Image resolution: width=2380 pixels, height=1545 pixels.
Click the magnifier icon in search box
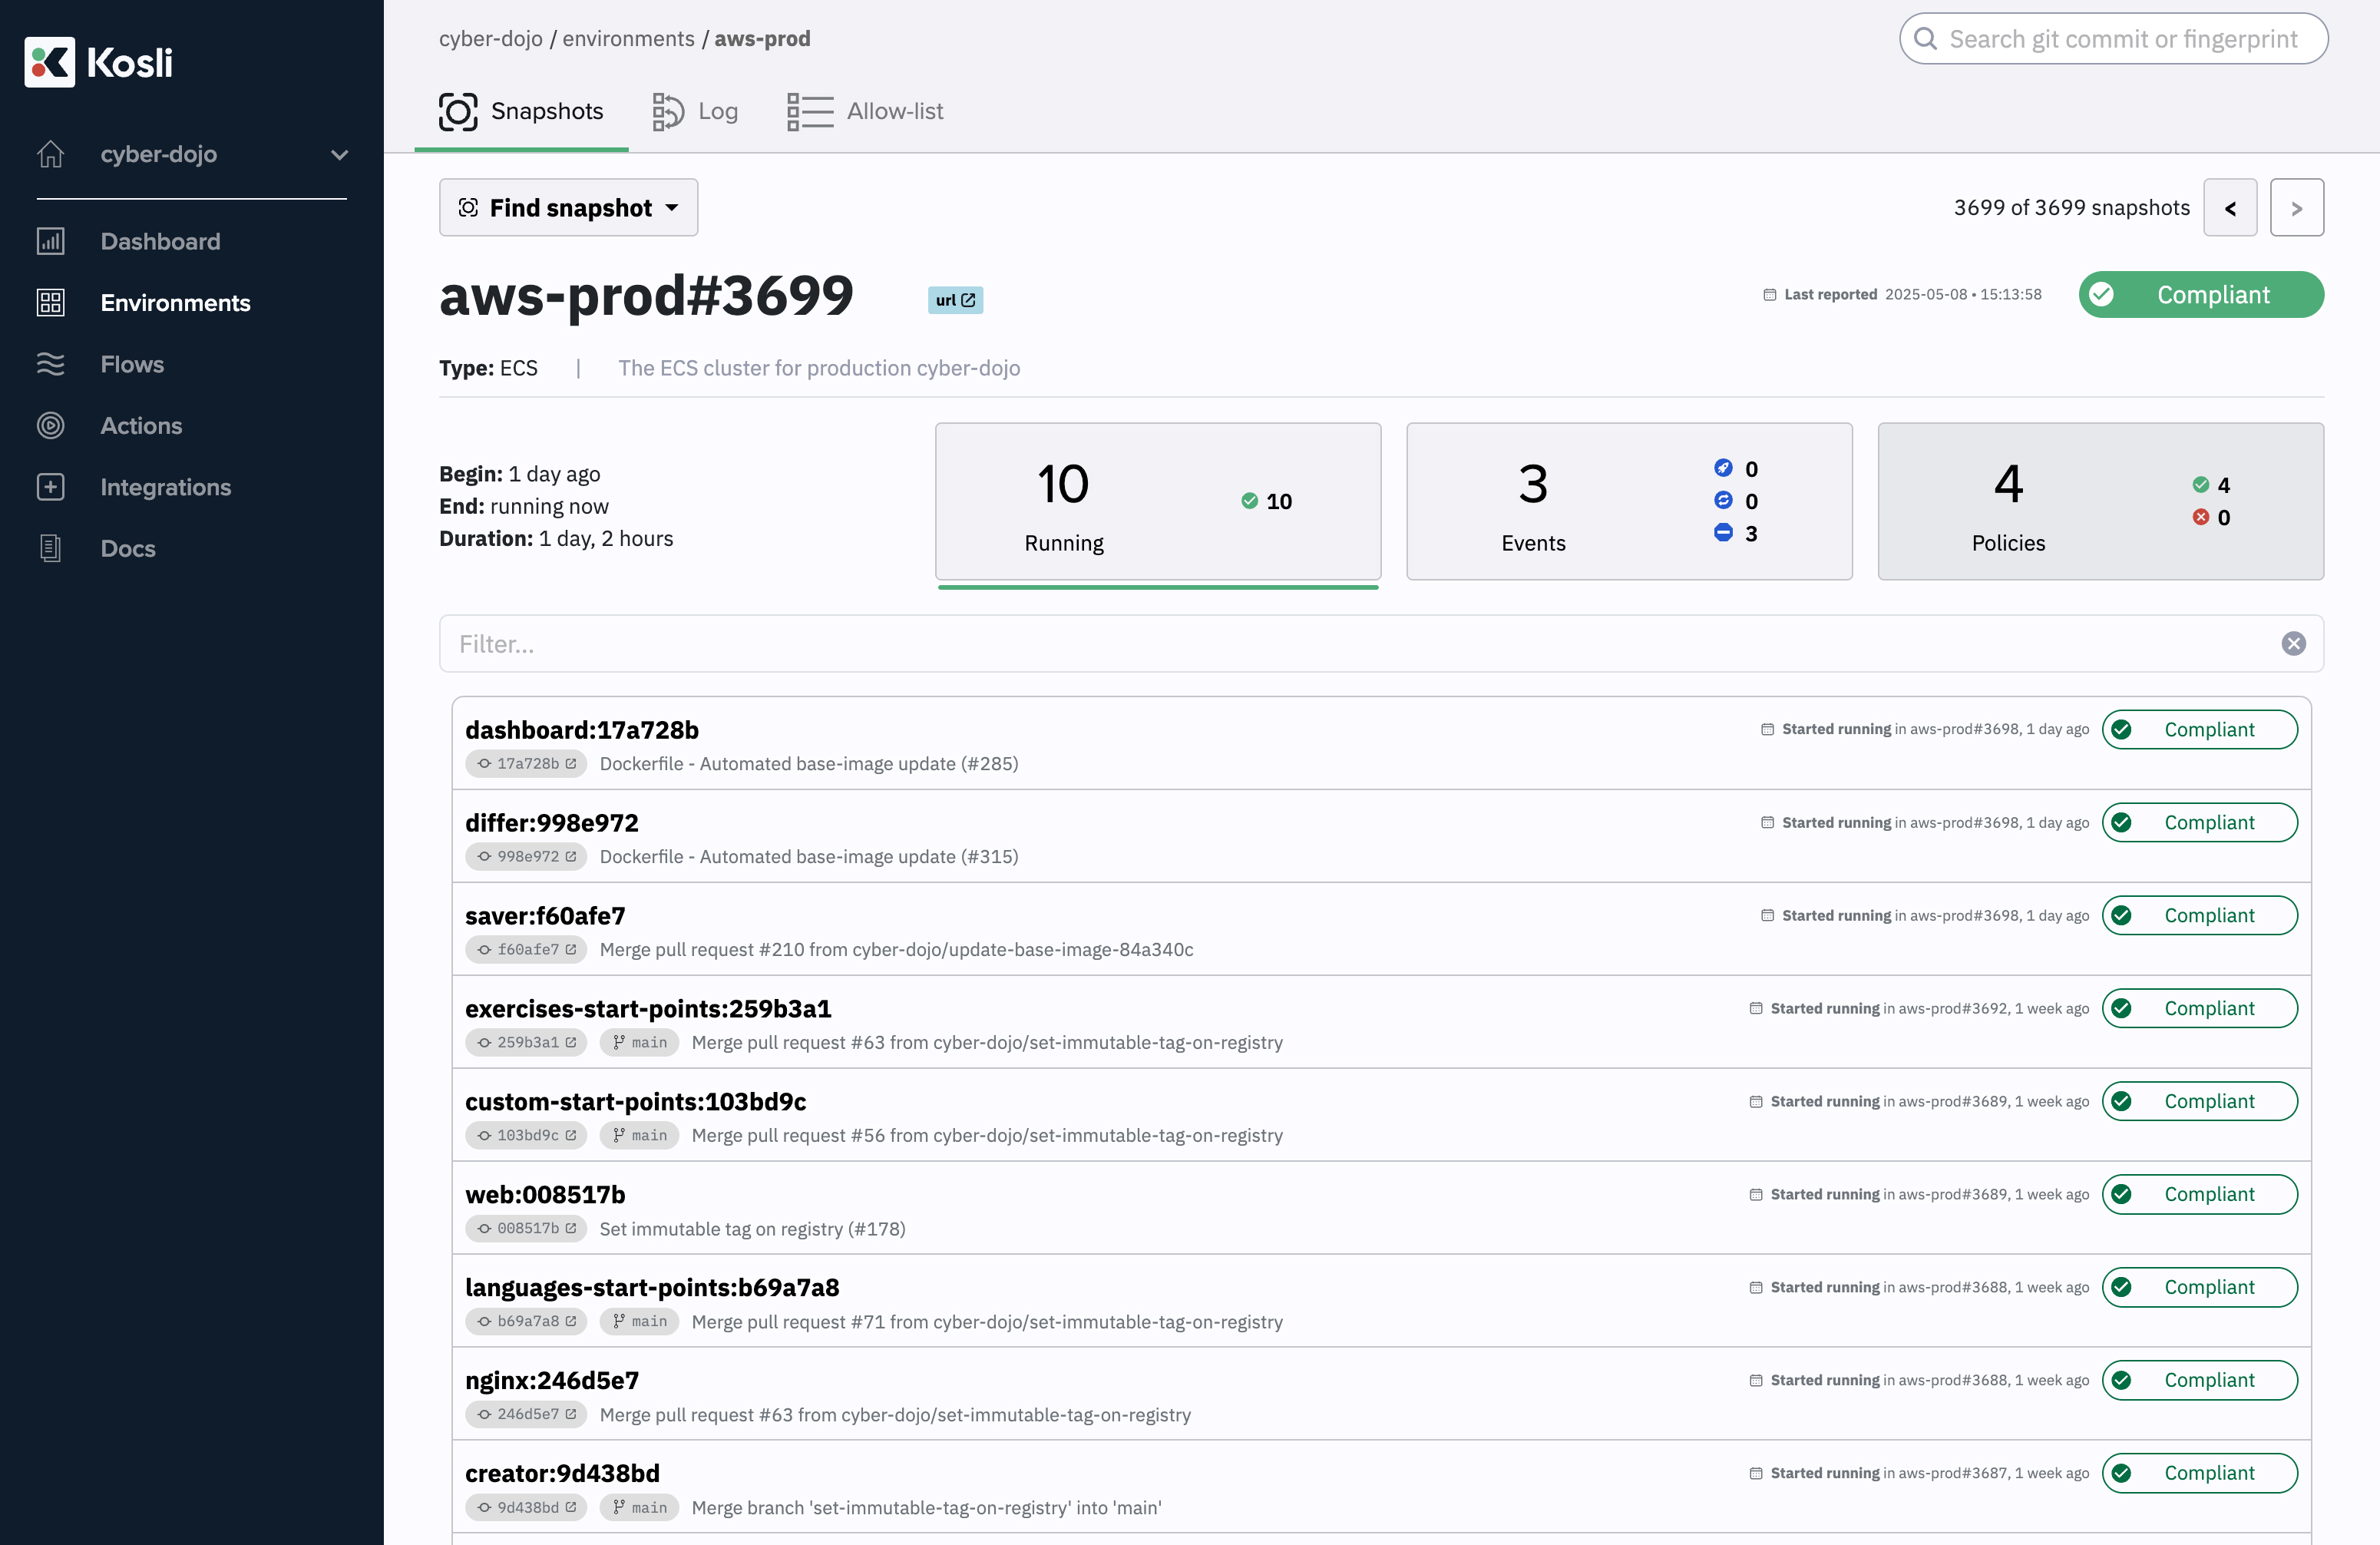click(1925, 38)
